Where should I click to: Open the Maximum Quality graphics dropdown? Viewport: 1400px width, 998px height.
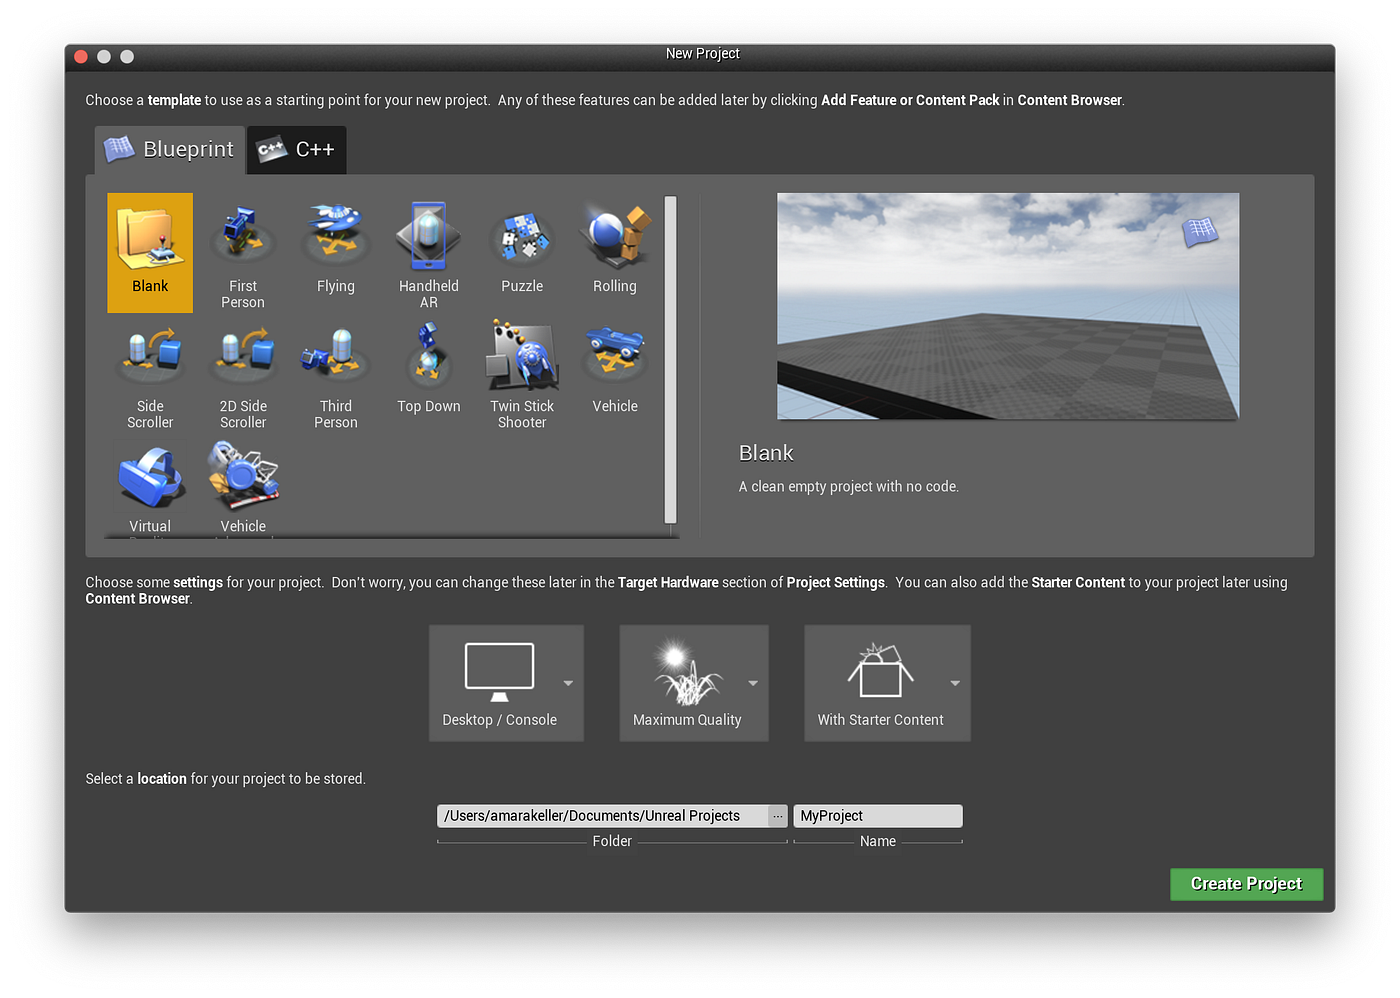(754, 683)
